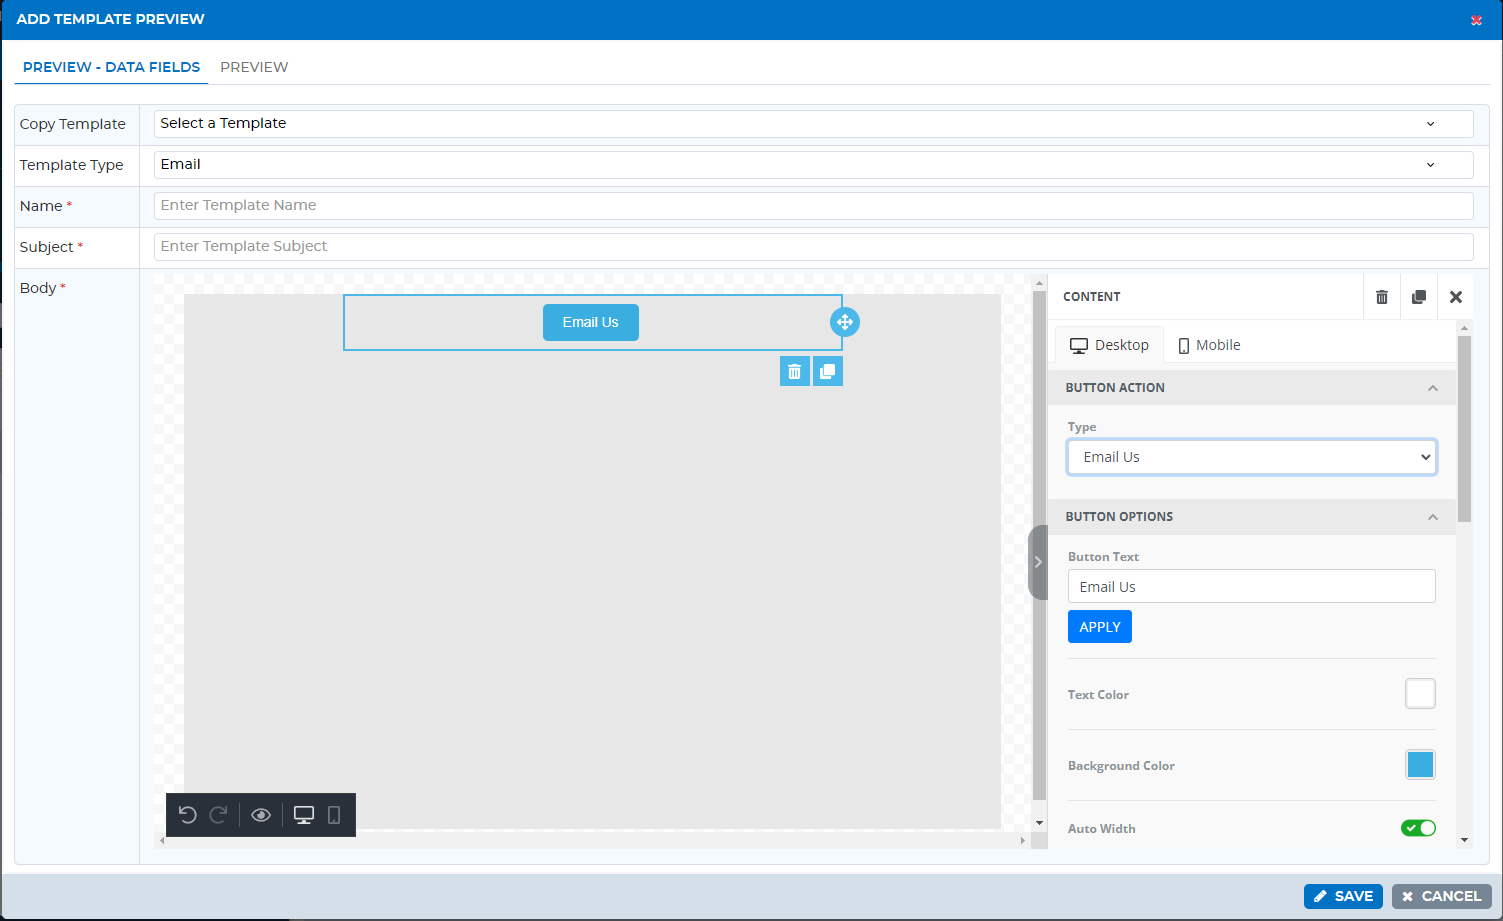Viewport: 1503px width, 921px height.
Task: Click the Save button
Action: 1343,896
